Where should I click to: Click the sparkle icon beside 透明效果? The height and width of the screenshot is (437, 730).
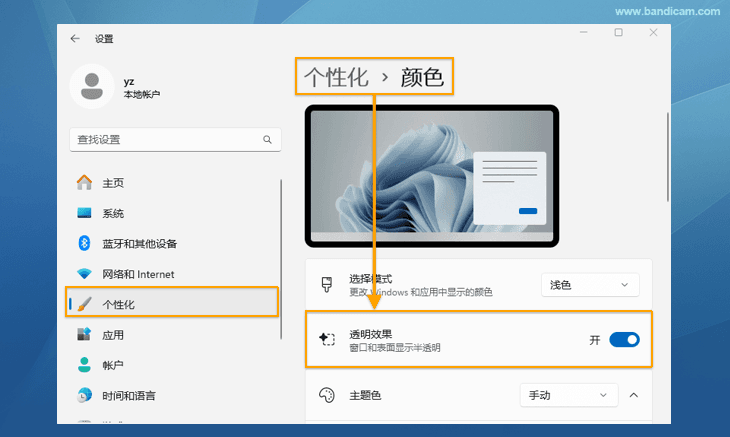pyautogui.click(x=327, y=339)
